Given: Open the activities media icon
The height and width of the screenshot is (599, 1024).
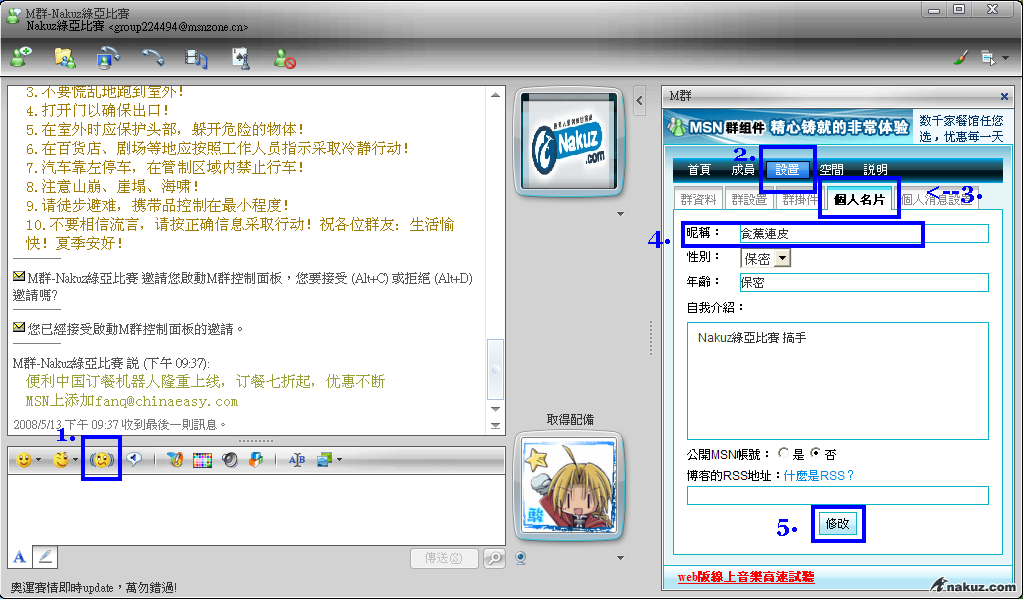Looking at the screenshot, I should (196, 59).
